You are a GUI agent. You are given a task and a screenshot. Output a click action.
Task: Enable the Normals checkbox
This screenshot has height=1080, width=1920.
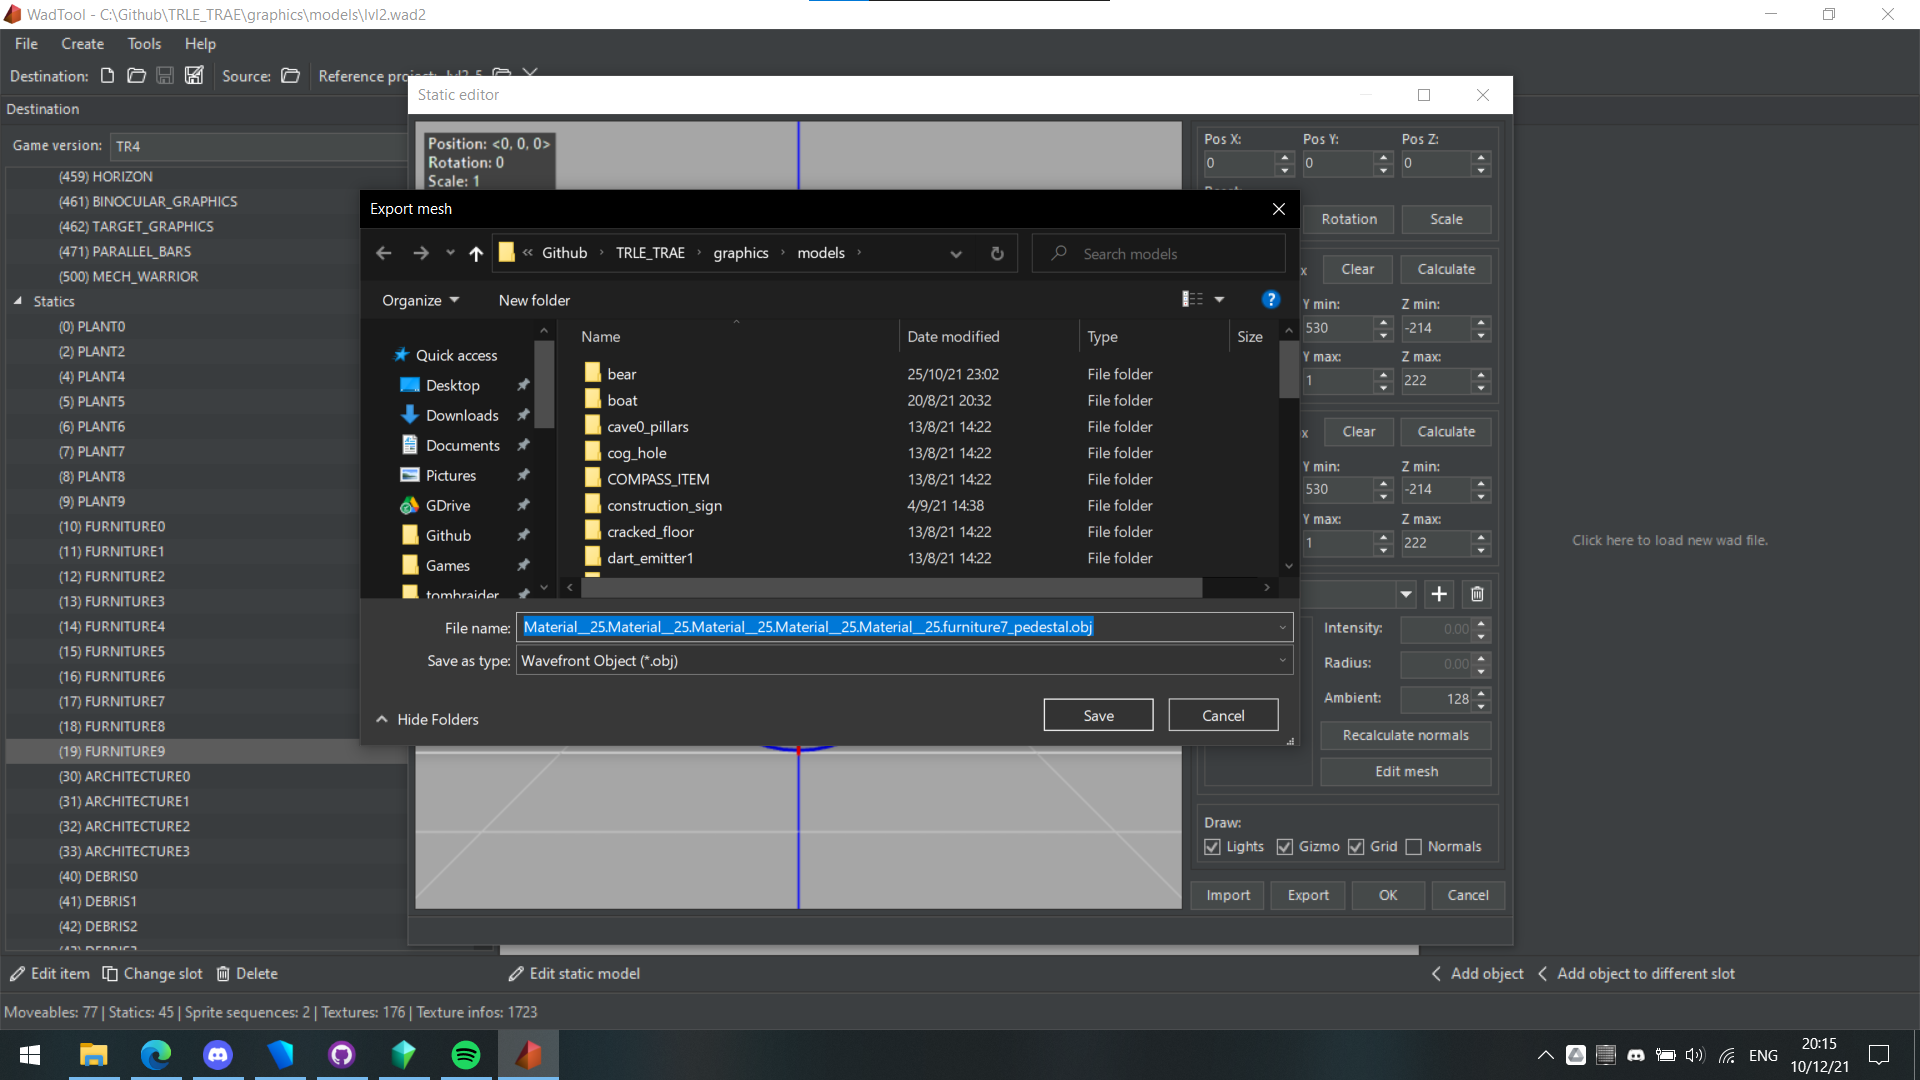[1415, 847]
